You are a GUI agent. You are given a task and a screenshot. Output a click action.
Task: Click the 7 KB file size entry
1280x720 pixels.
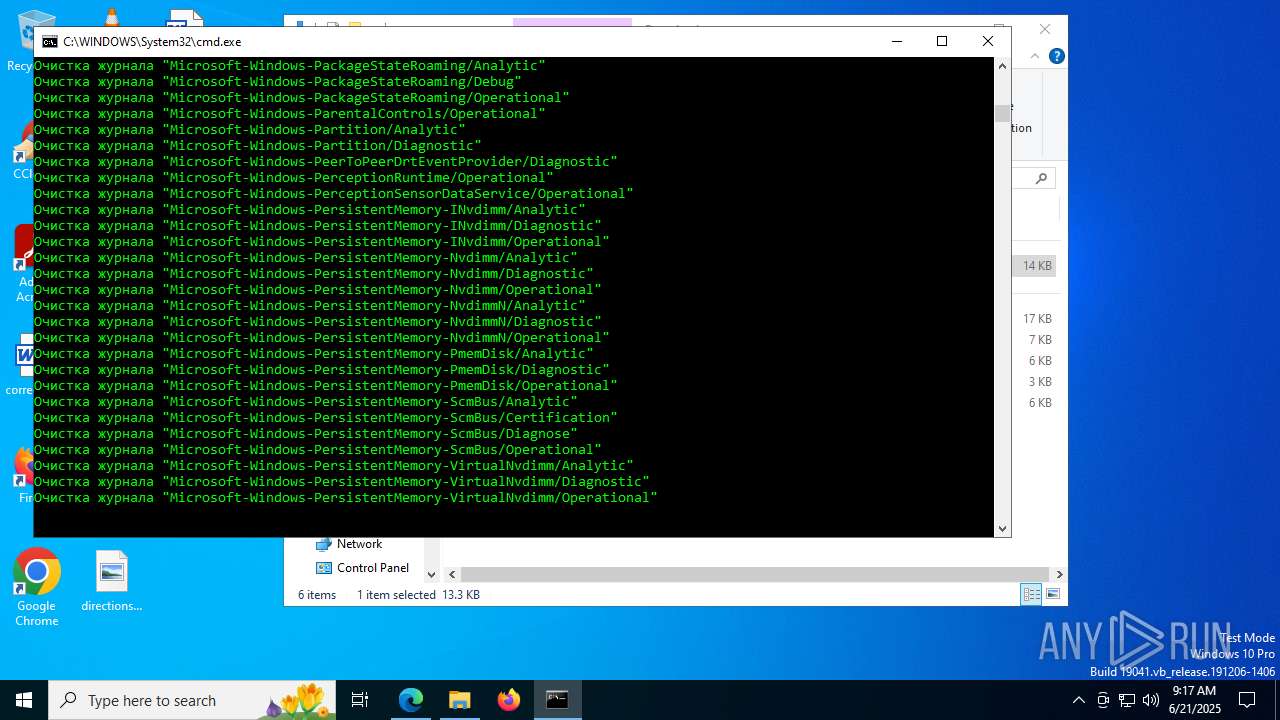click(x=1040, y=340)
